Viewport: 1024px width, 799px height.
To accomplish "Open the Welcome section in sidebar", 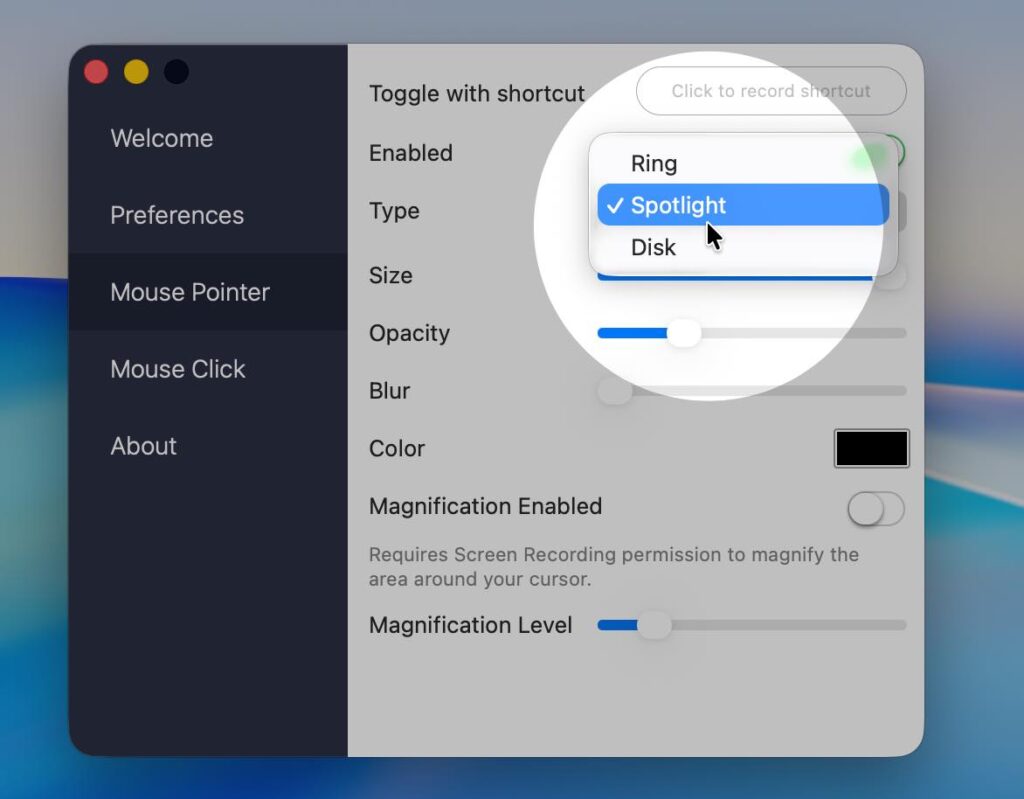I will [x=161, y=138].
